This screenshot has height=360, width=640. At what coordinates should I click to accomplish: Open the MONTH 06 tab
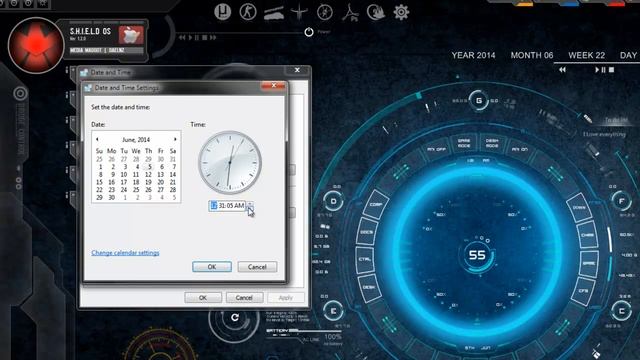[532, 55]
